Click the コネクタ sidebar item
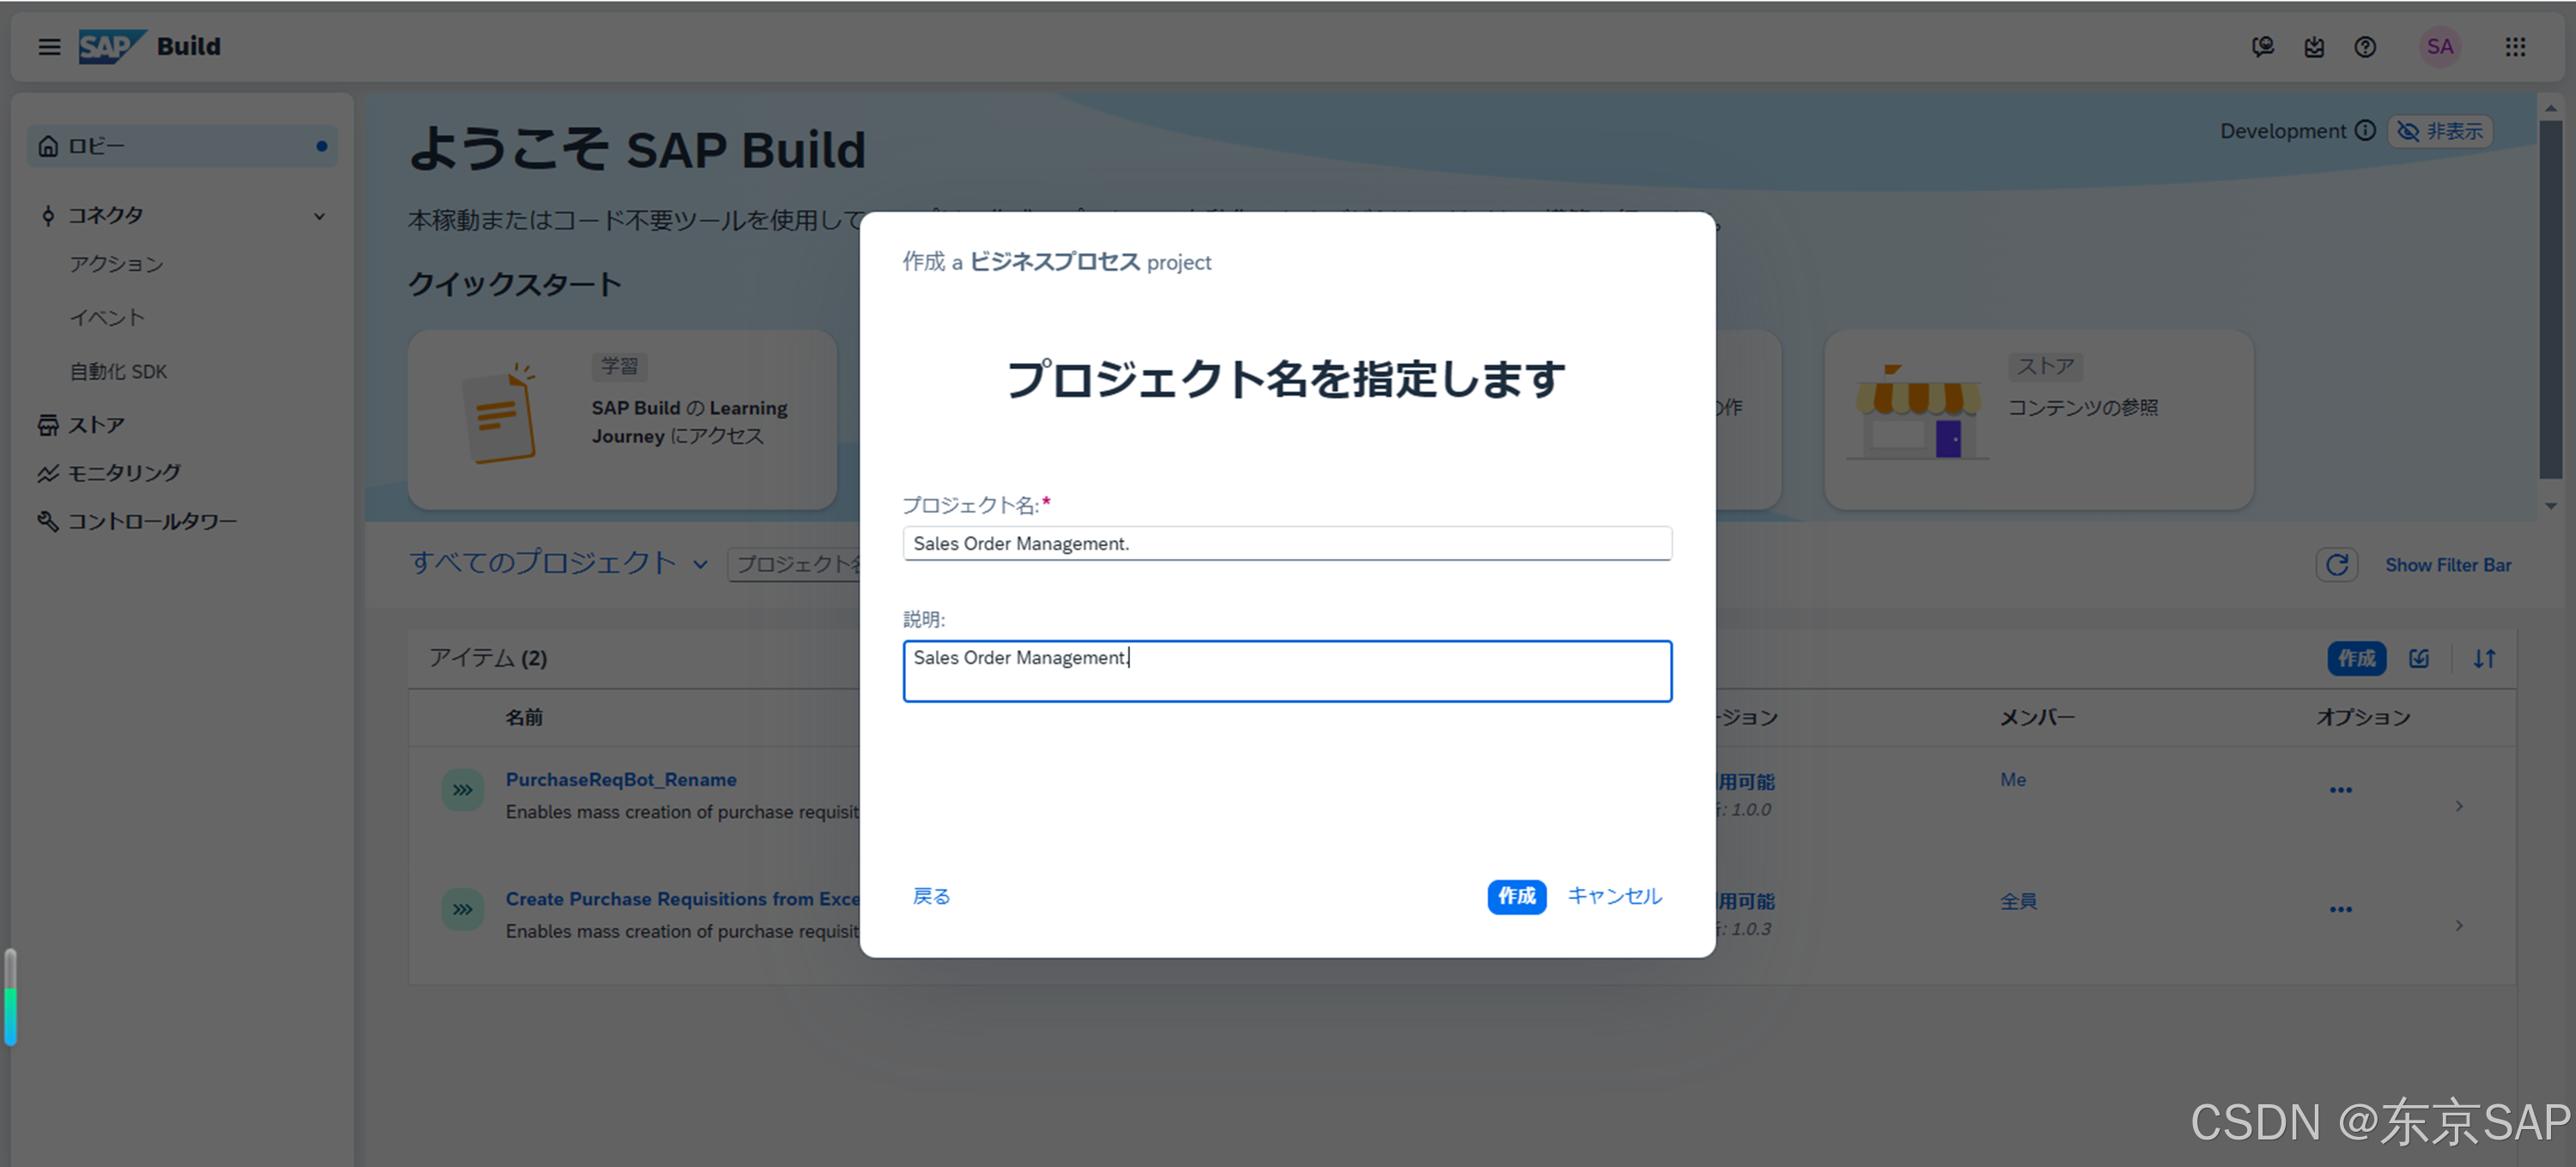 [x=105, y=215]
